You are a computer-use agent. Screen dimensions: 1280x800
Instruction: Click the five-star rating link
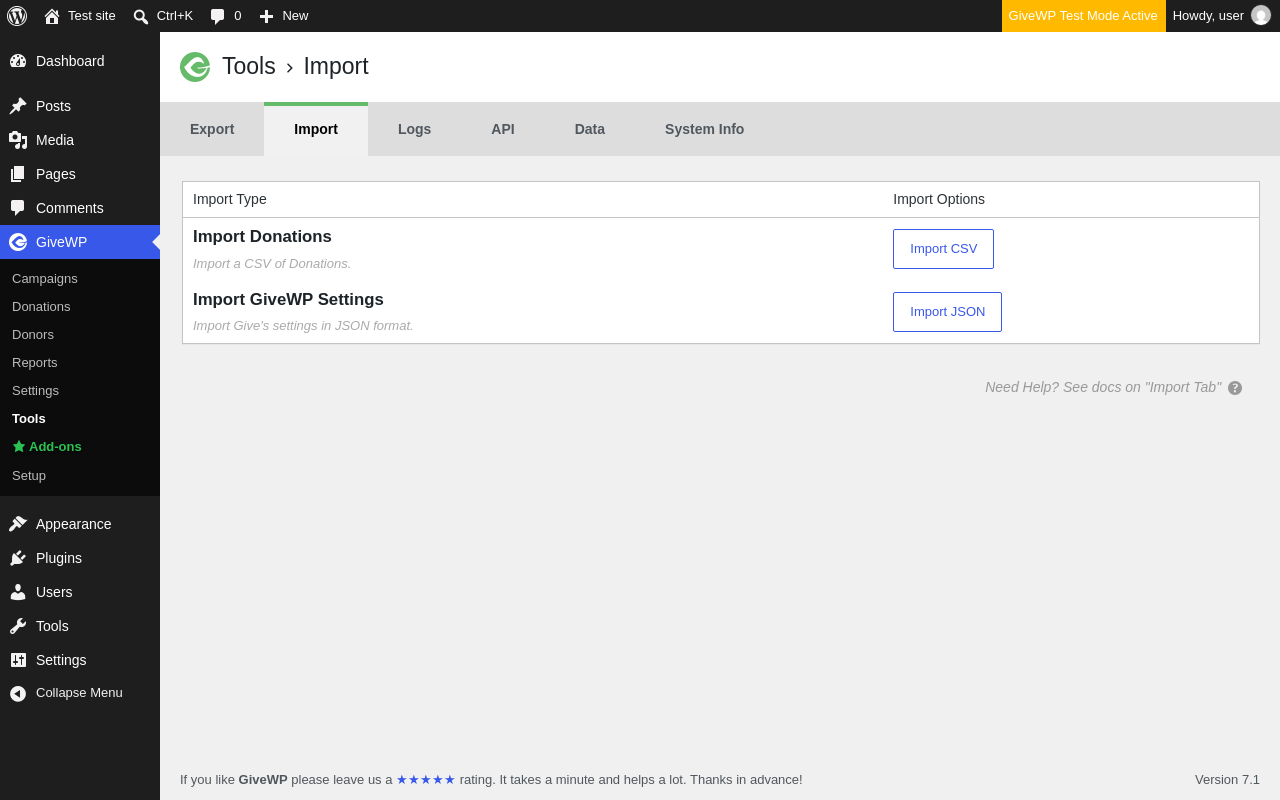[x=426, y=780]
